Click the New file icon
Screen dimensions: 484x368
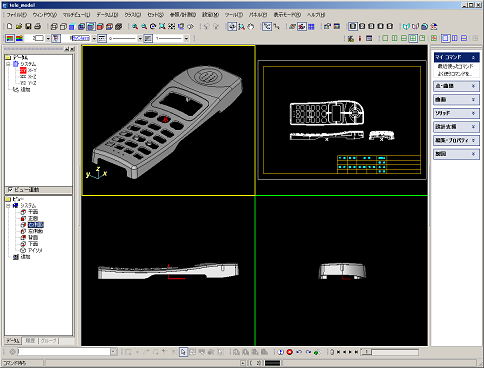coord(10,26)
